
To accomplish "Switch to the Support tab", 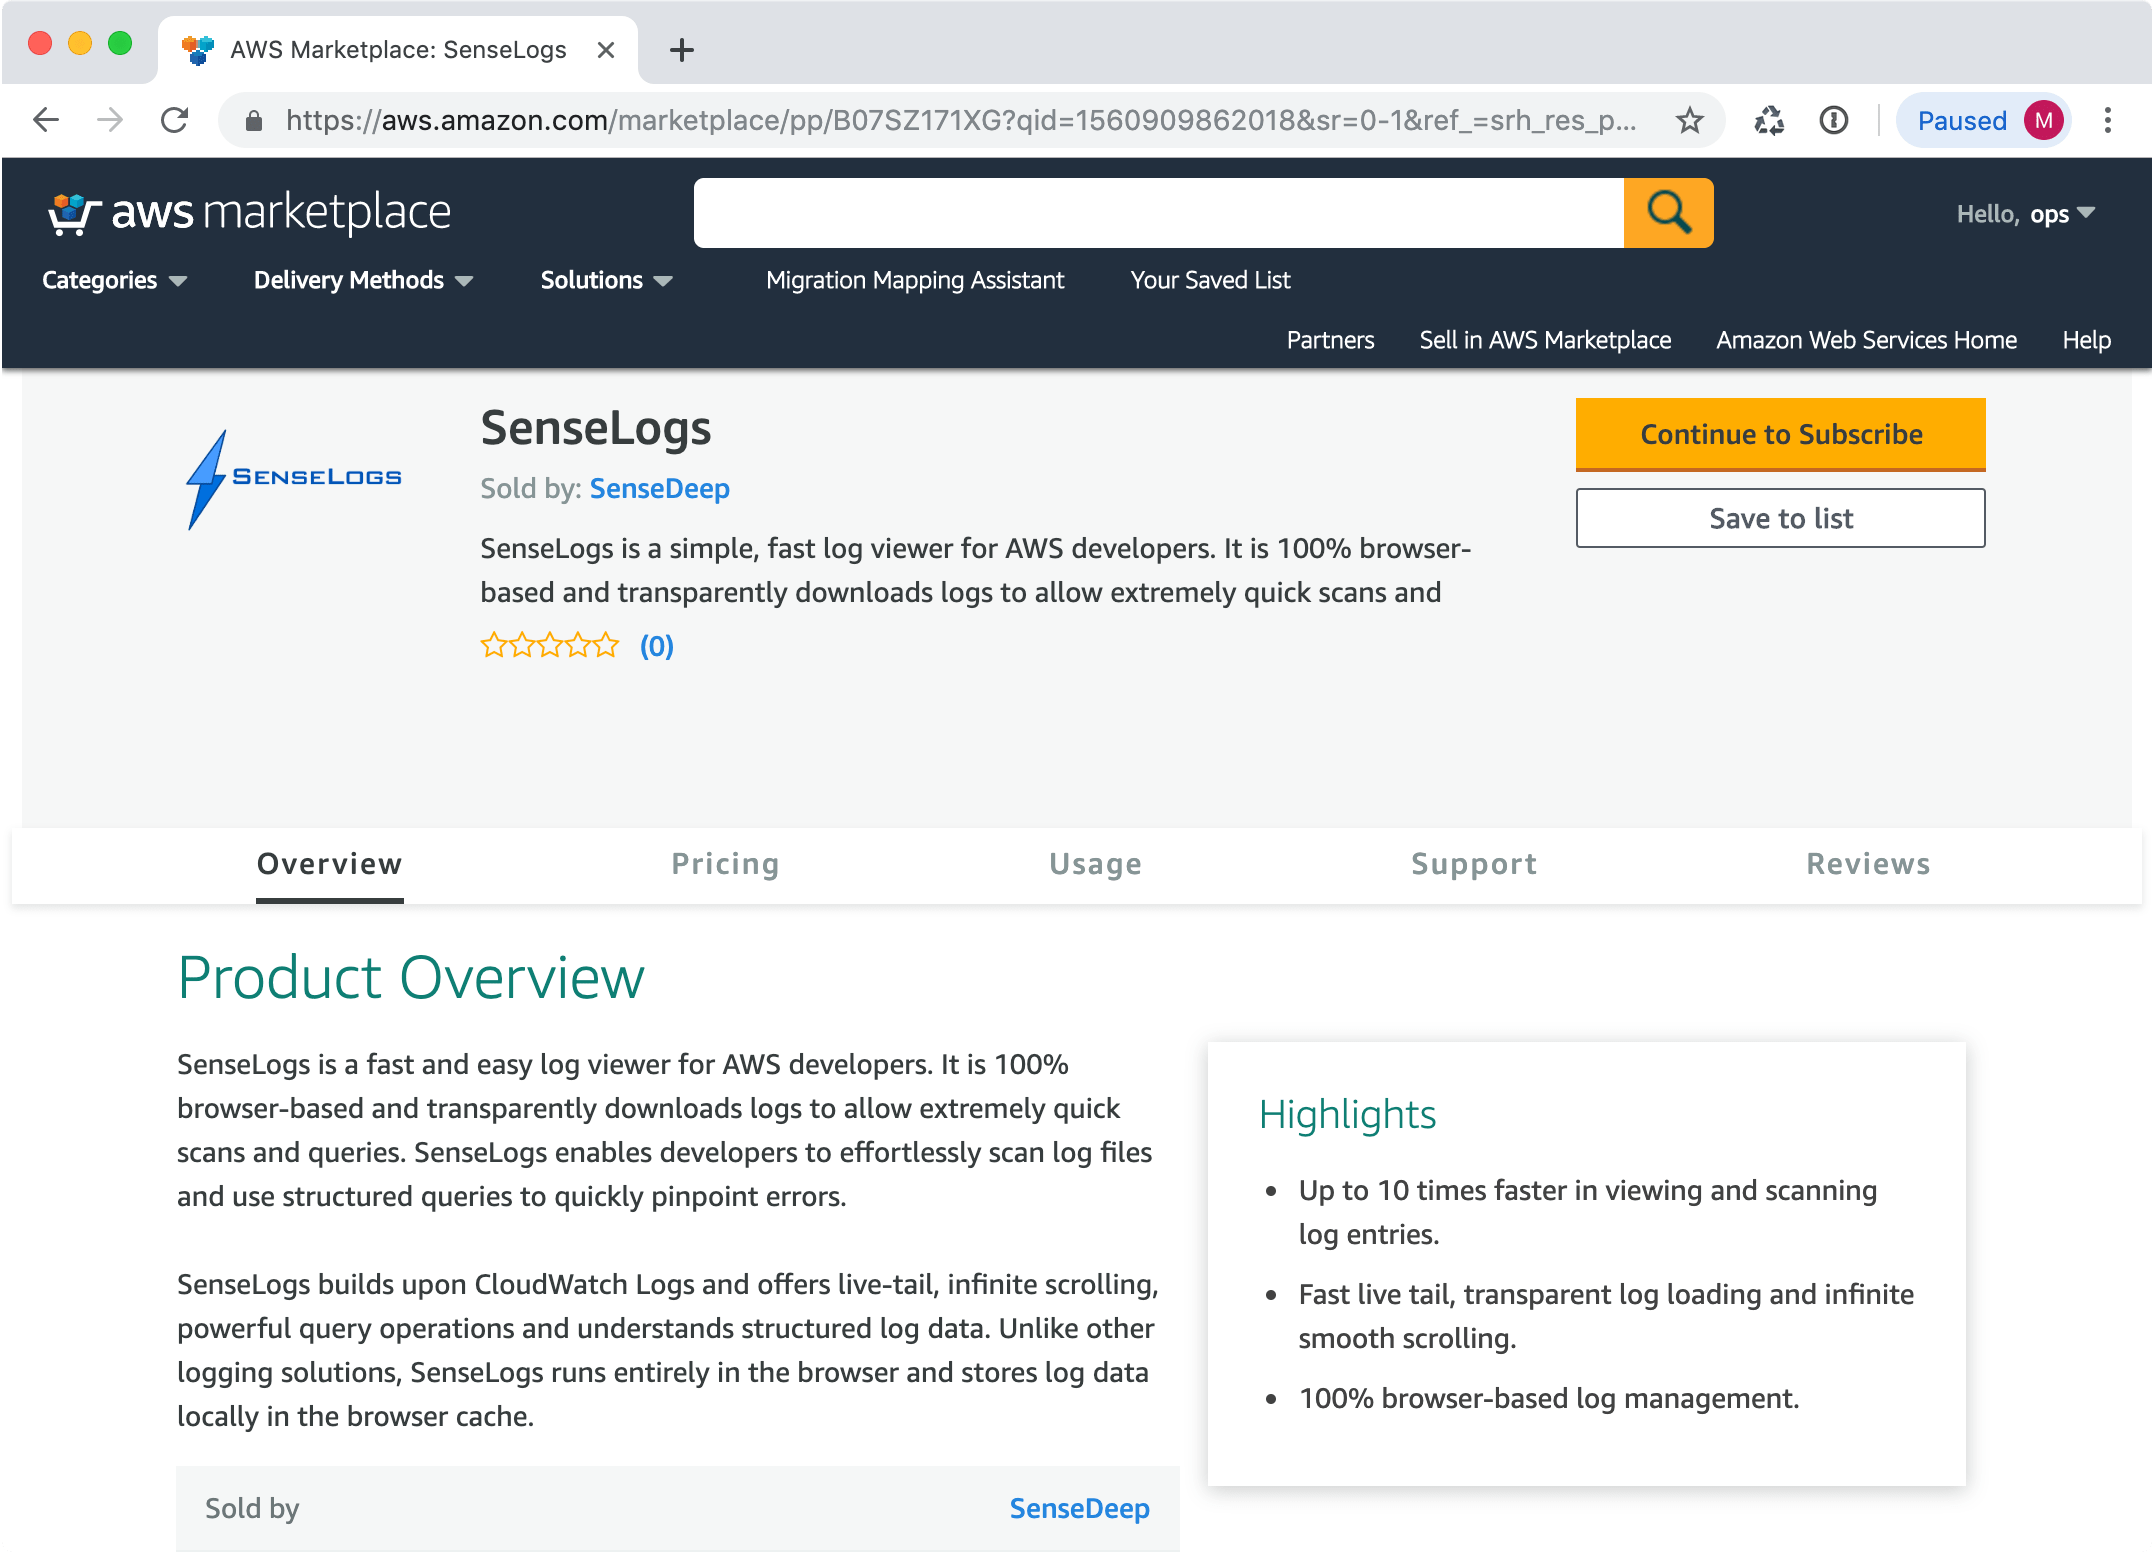I will pos(1474,865).
